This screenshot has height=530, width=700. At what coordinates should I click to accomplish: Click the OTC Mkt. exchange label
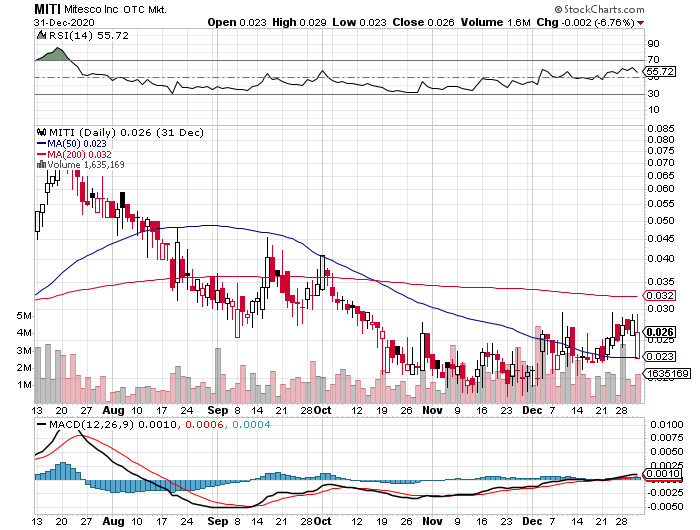(145, 9)
